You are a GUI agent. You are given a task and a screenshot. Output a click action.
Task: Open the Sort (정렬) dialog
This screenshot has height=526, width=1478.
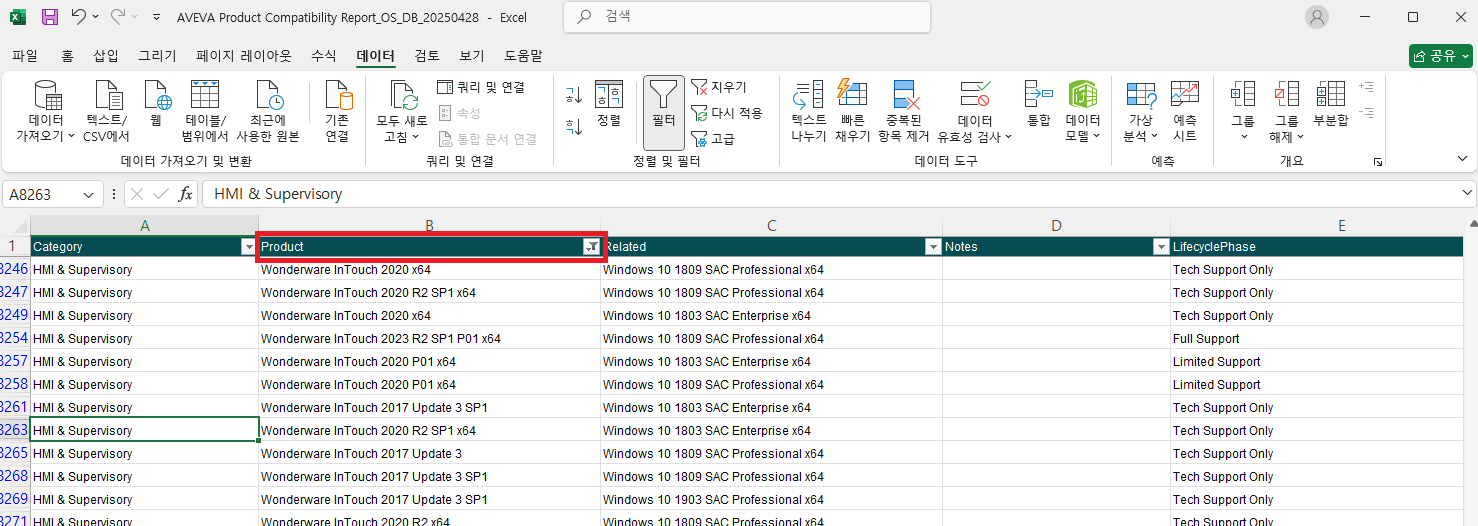coord(609,105)
